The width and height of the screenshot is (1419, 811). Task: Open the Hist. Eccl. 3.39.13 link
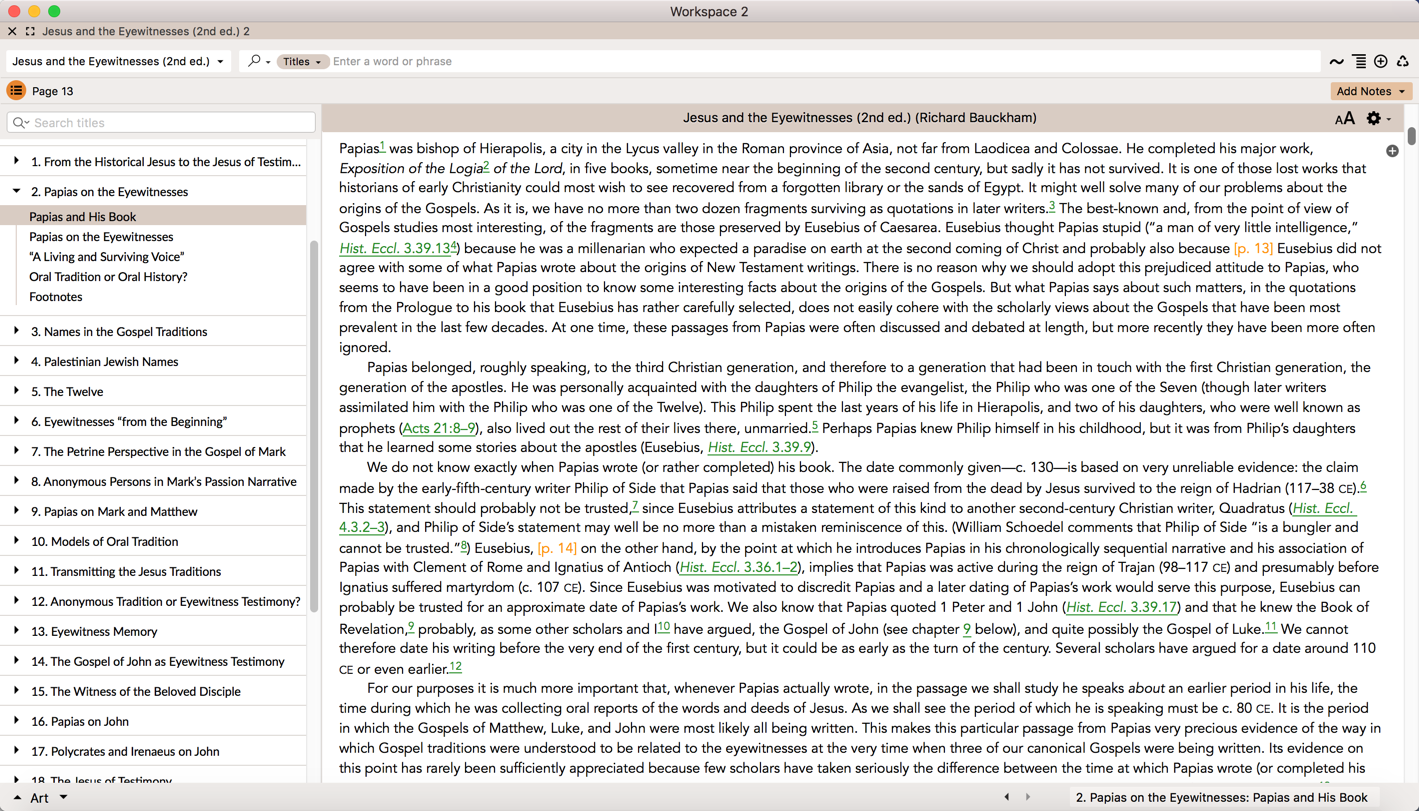point(394,248)
